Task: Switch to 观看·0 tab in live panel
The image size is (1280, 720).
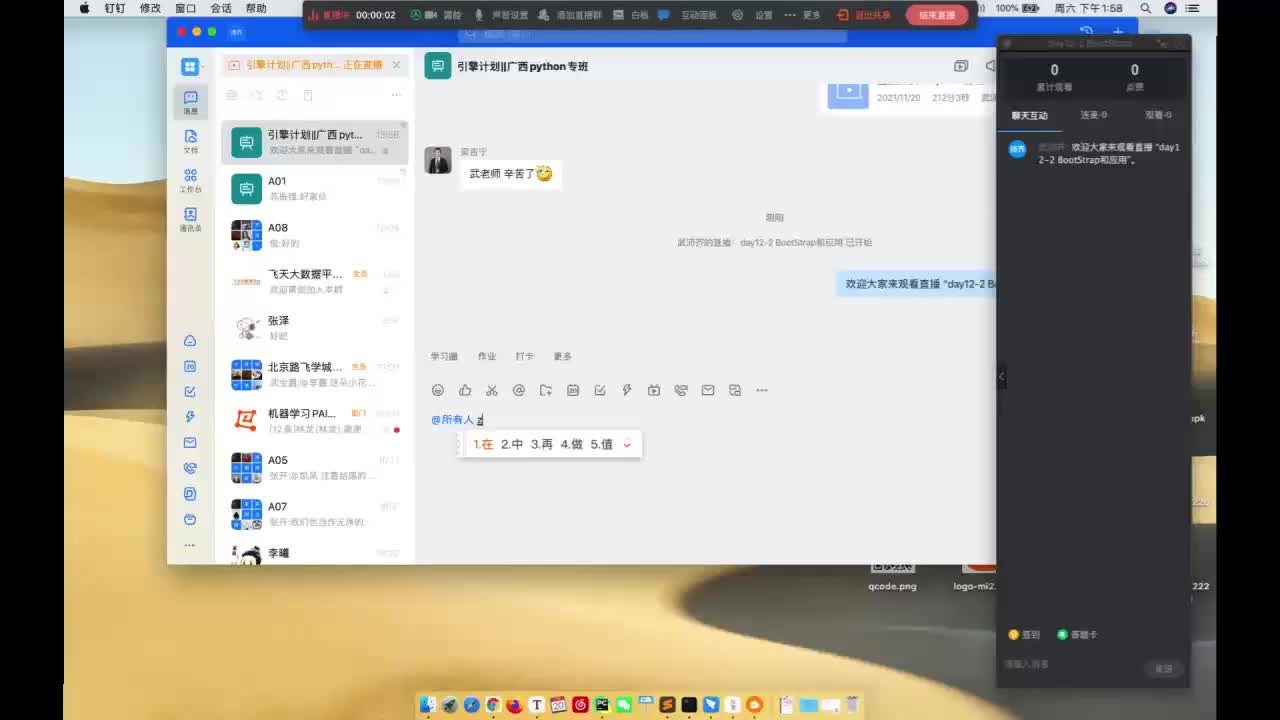Action: 1158,115
